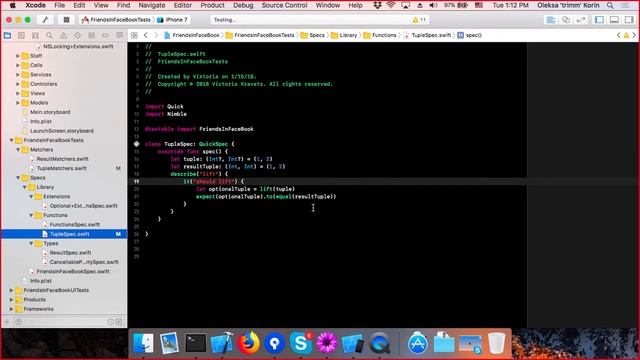Click the build tool hammer button

coord(45,20)
